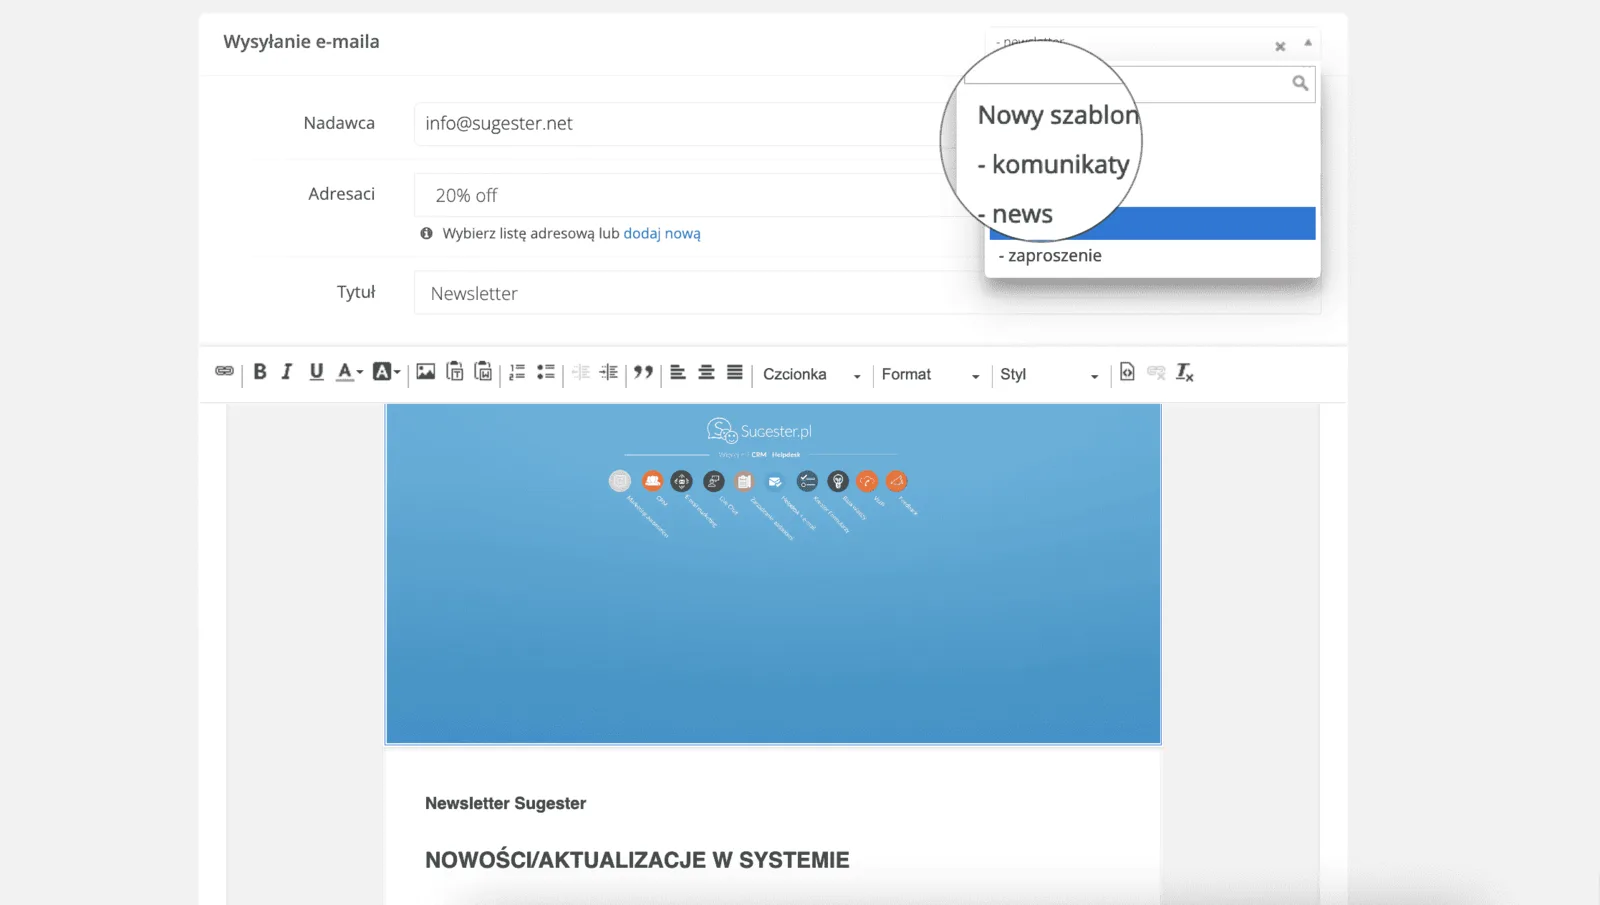This screenshot has height=905, width=1600.
Task: Center the text
Action: (706, 372)
